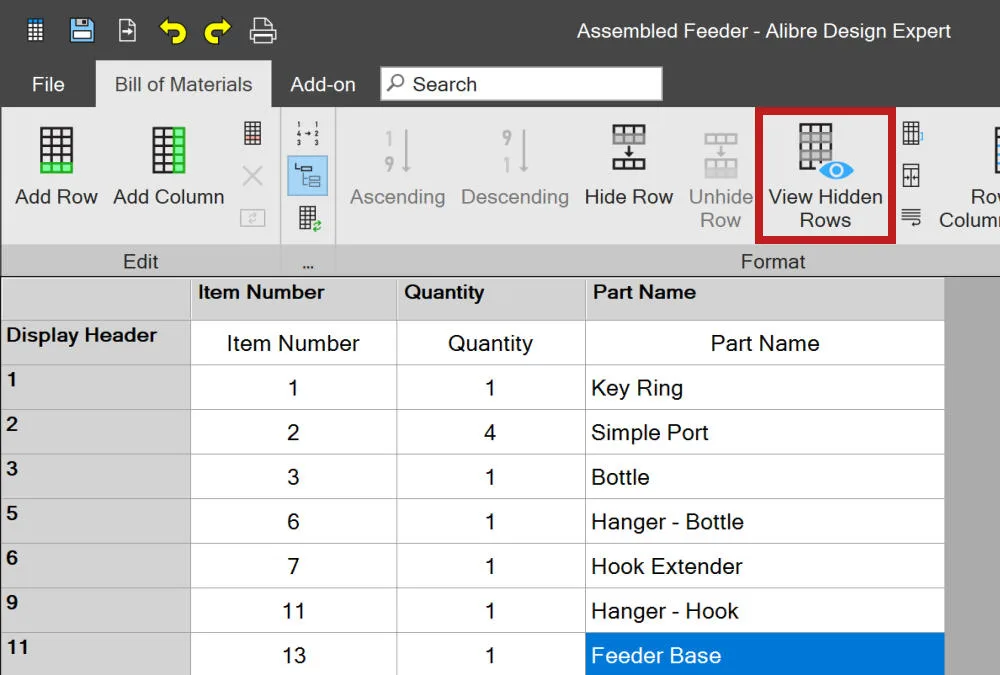Click the table refresh icon with green arrows
The width and height of the screenshot is (1000, 675).
tap(309, 218)
